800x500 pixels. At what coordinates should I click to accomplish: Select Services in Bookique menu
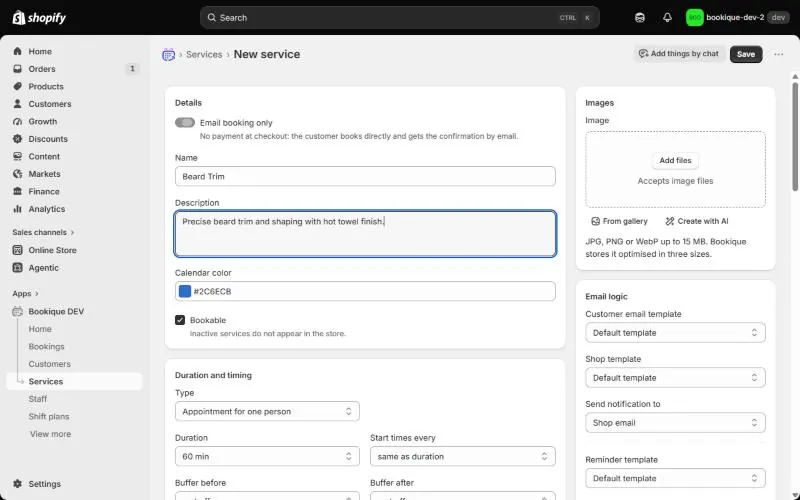click(74, 382)
